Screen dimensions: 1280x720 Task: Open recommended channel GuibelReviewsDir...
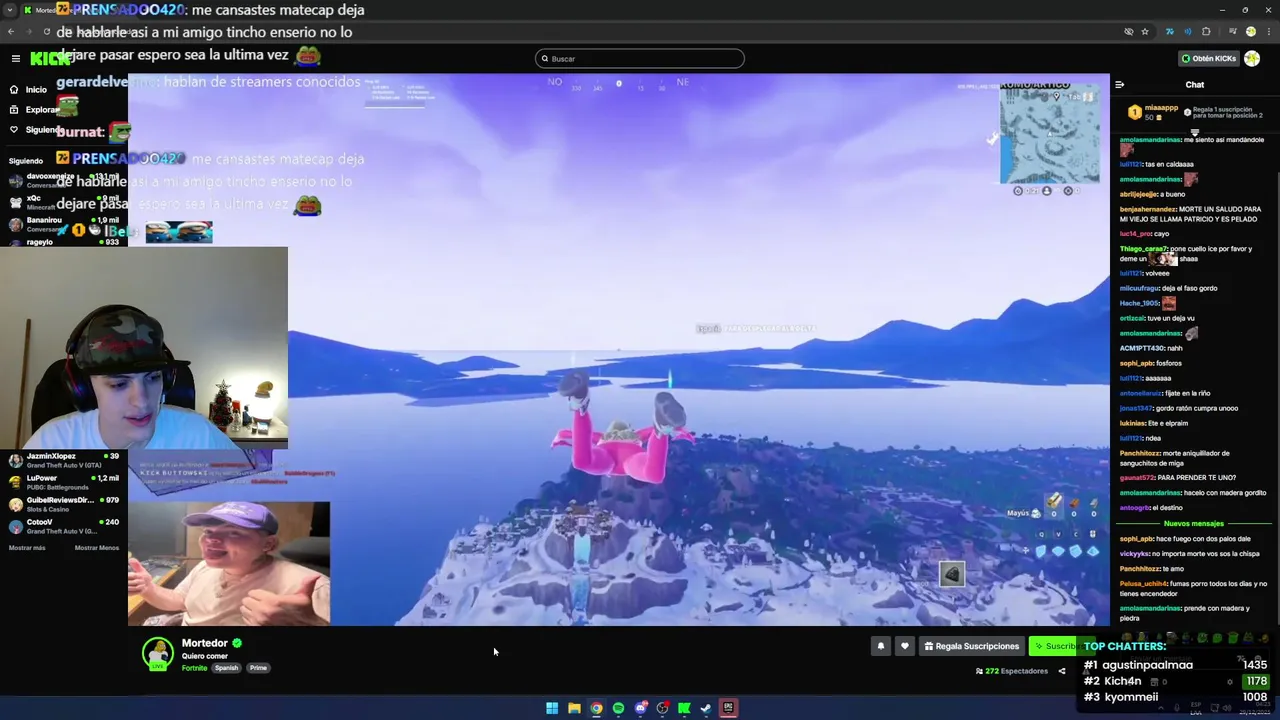[x=64, y=504]
